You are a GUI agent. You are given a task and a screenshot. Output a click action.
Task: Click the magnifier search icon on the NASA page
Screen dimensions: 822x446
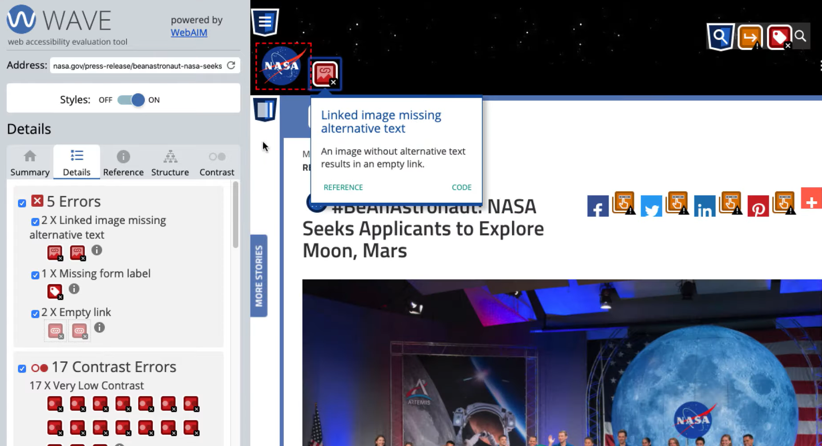[800, 37]
